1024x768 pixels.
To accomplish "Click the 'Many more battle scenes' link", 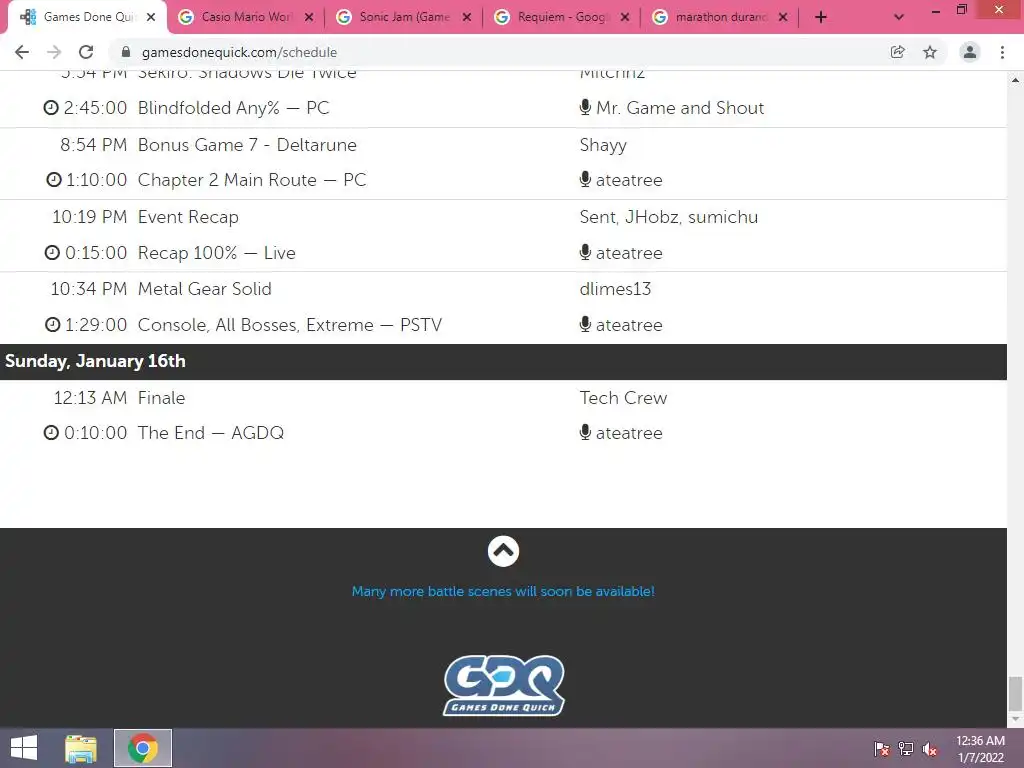I will tap(503, 591).
